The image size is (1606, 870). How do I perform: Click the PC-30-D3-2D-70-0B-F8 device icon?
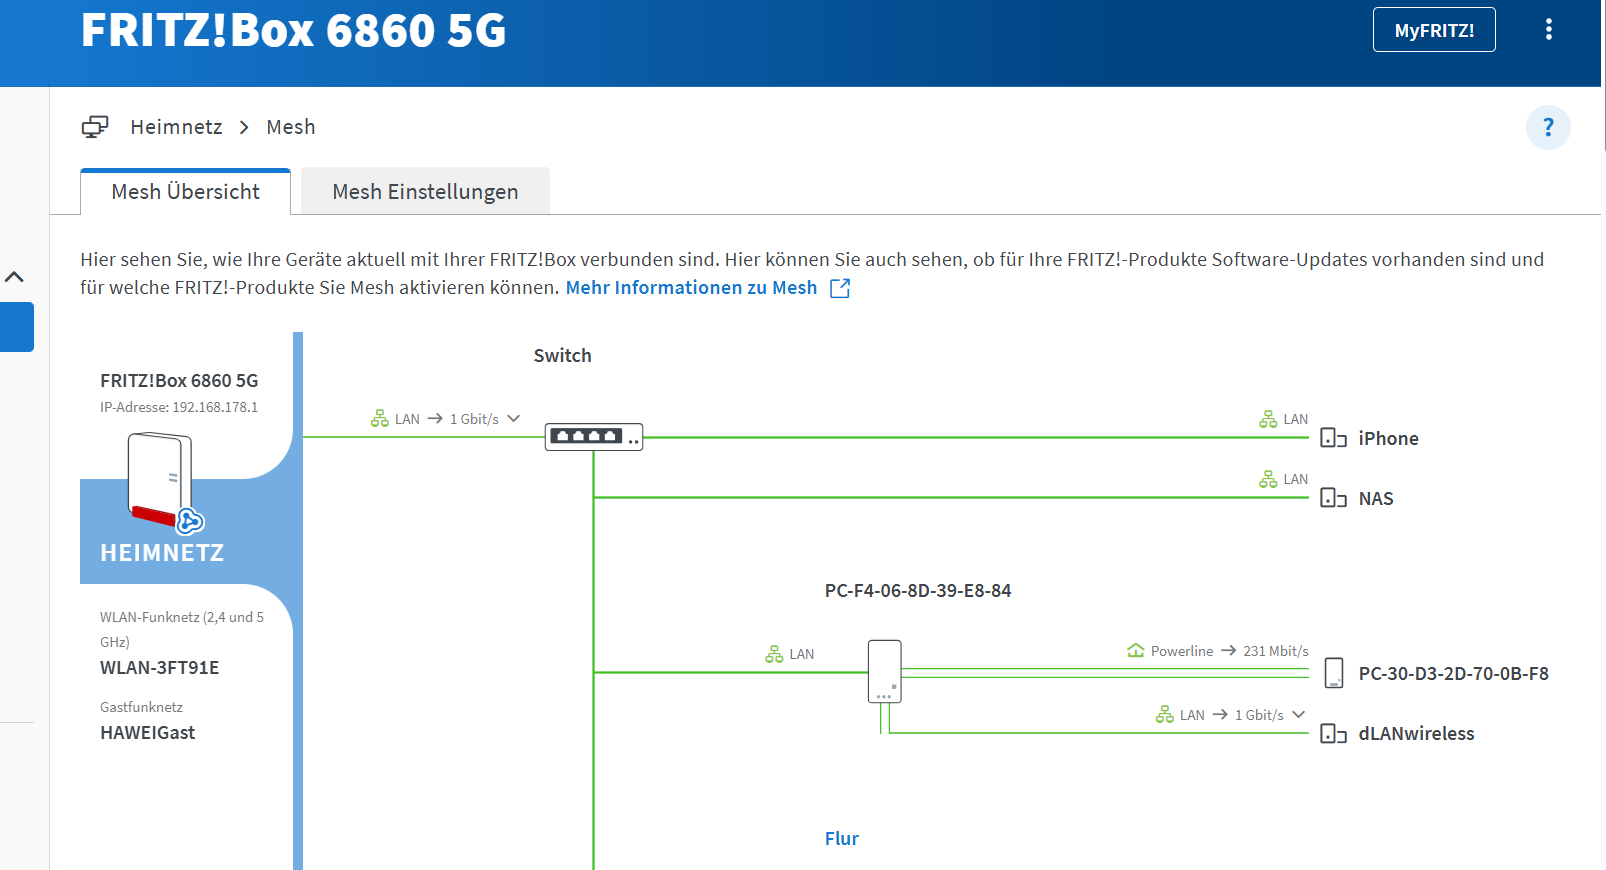click(x=1334, y=673)
